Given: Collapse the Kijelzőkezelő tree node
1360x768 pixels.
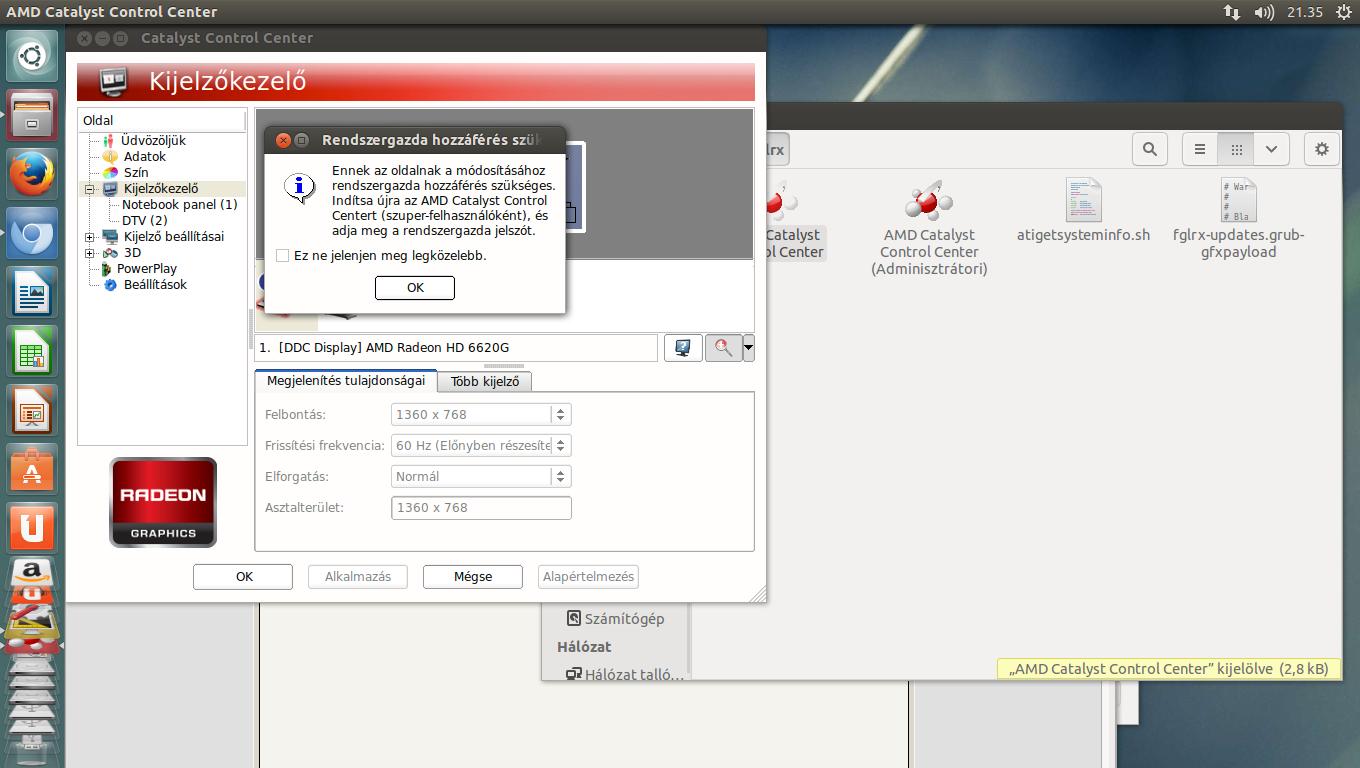Looking at the screenshot, I should point(89,189).
